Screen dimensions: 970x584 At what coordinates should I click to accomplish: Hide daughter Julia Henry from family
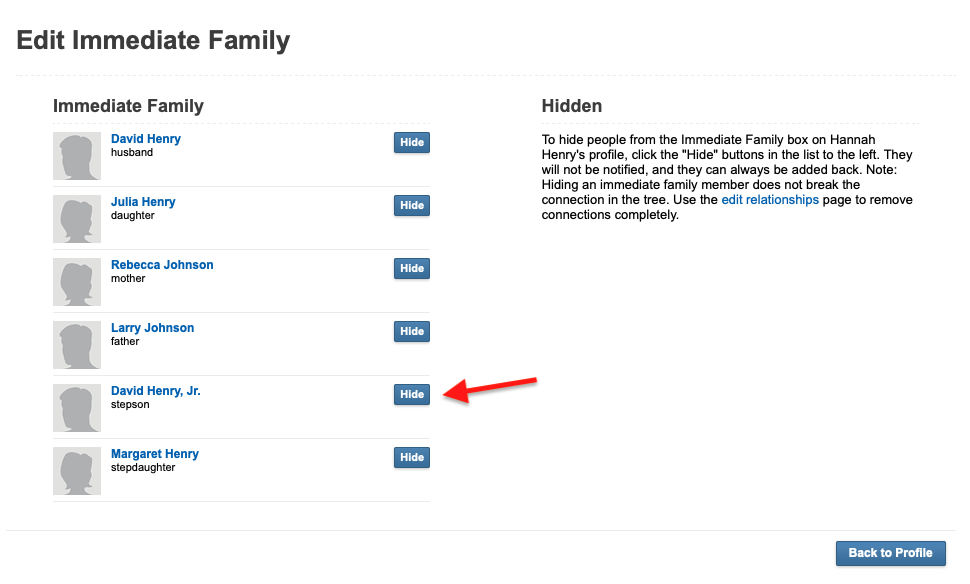tap(412, 205)
